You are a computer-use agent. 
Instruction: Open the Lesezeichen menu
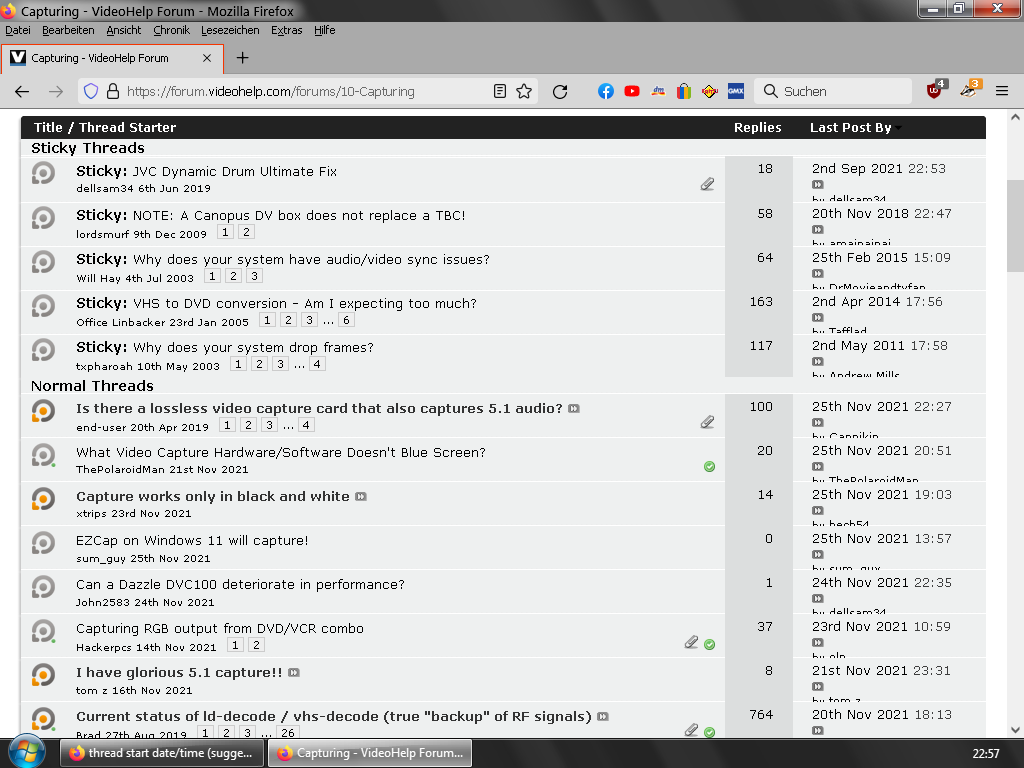[230, 30]
